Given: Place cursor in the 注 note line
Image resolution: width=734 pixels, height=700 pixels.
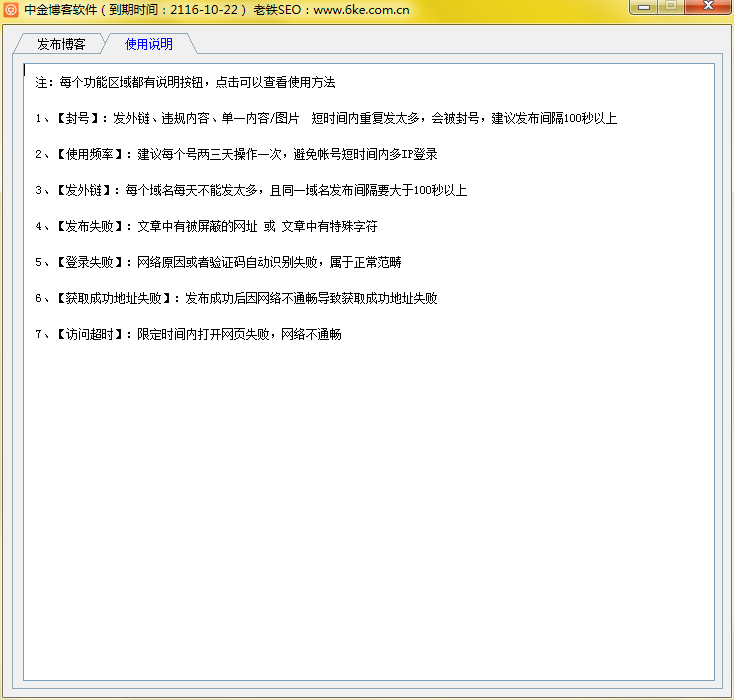Looking at the screenshot, I should [185, 82].
